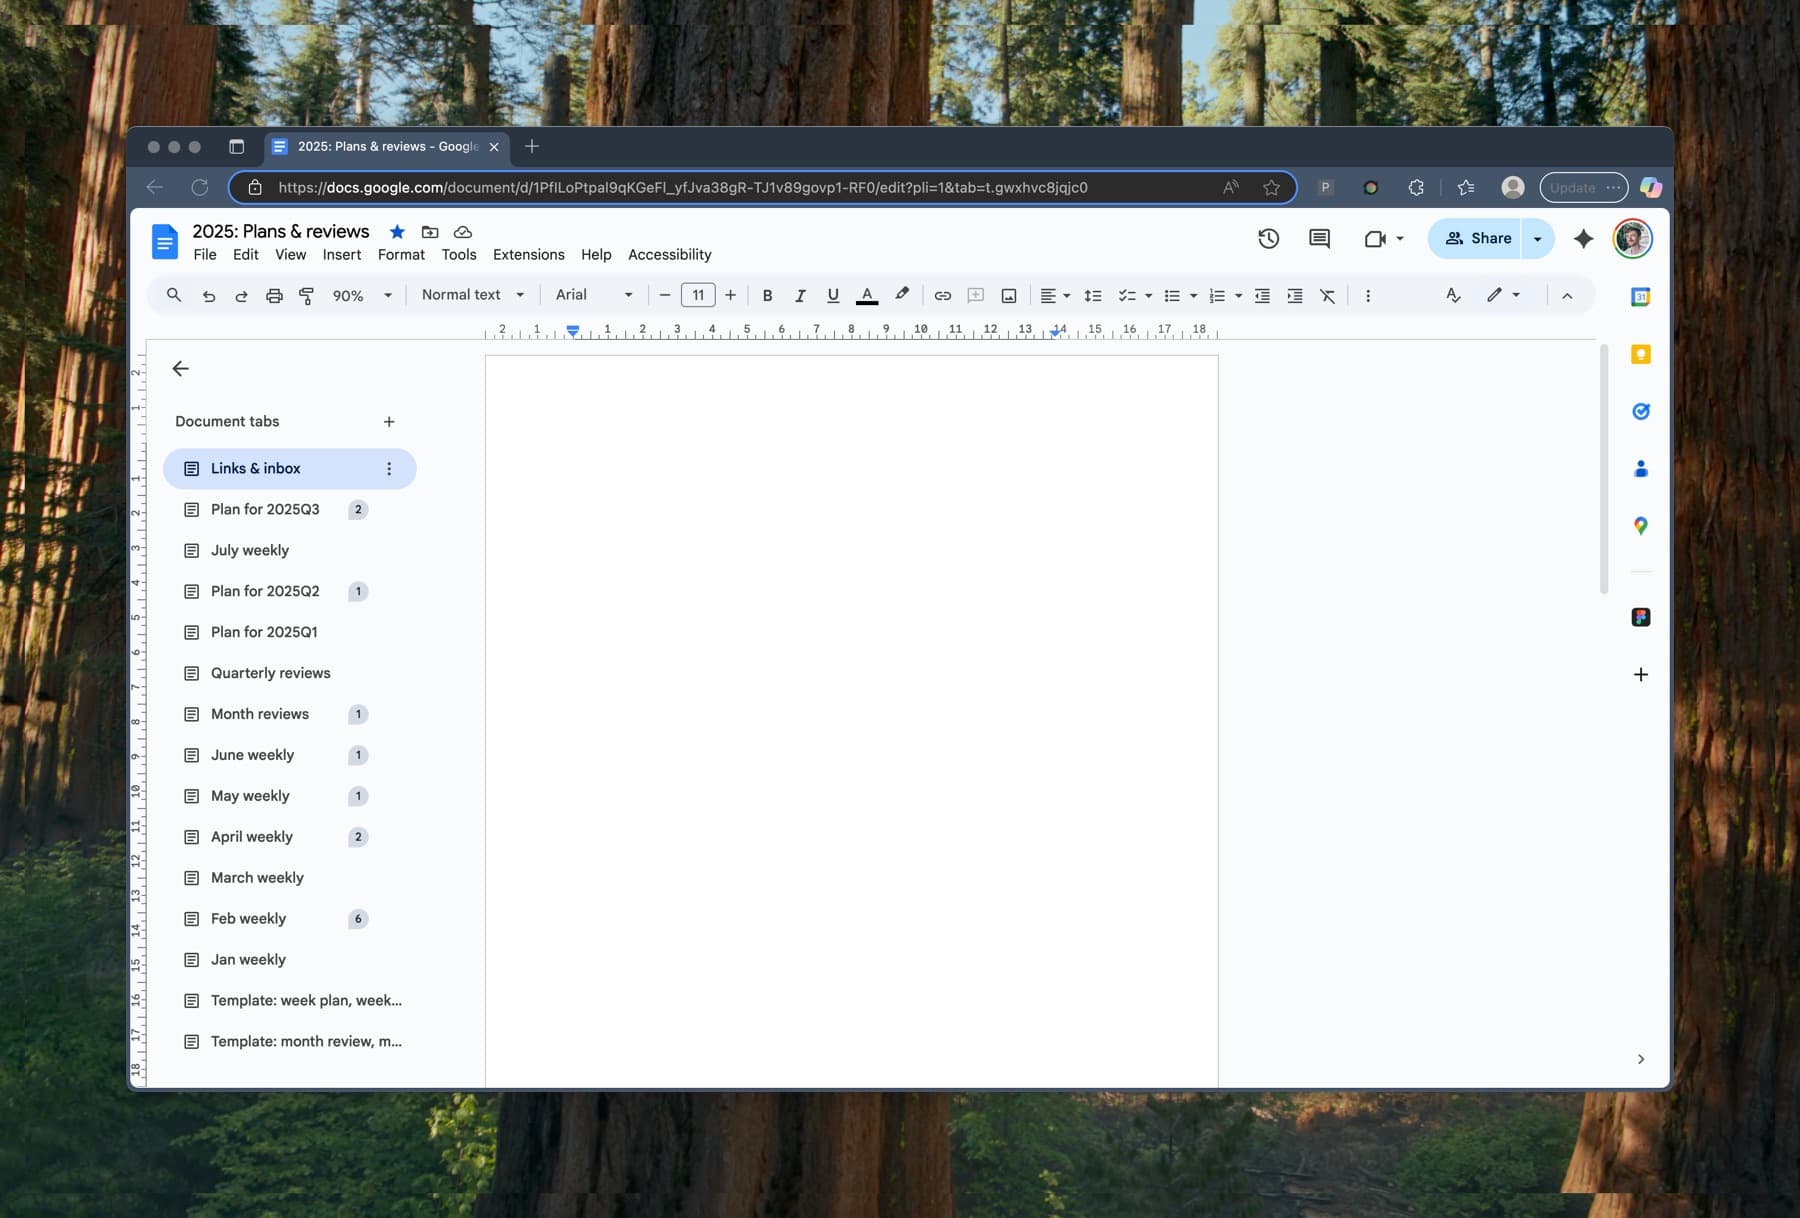
Task: View the cloud save status
Action: pyautogui.click(x=463, y=232)
